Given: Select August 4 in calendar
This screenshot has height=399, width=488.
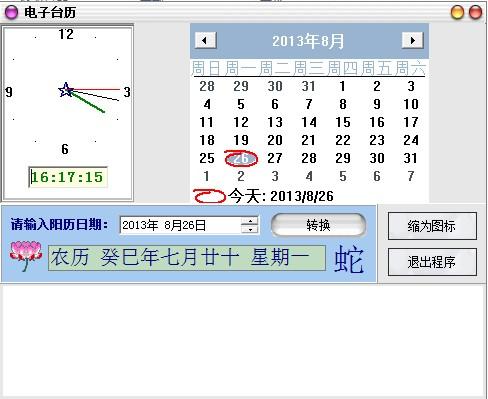Looking at the screenshot, I should [x=207, y=104].
